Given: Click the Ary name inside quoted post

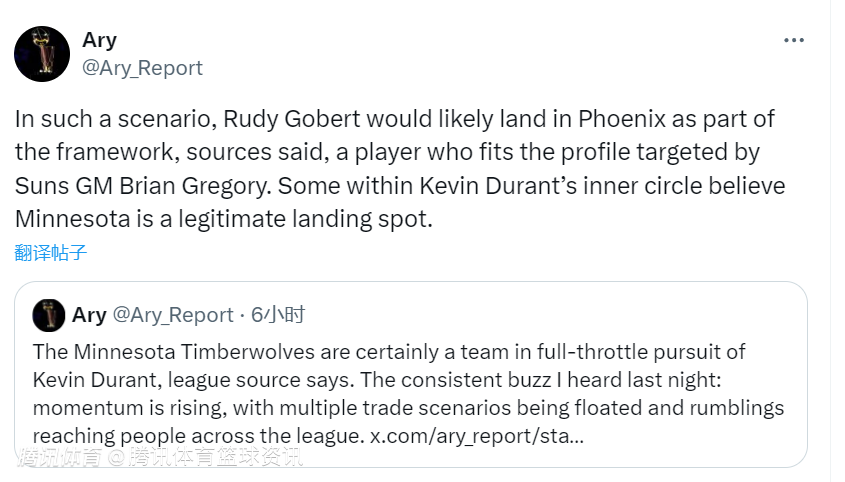Looking at the screenshot, I should (89, 315).
